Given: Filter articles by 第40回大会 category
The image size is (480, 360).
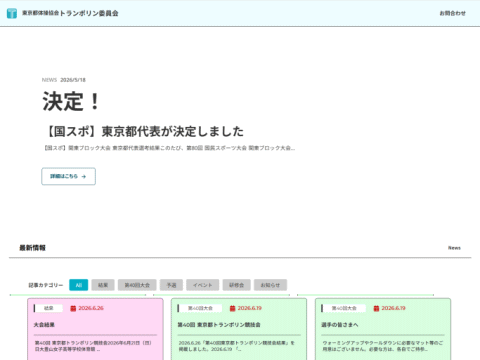Looking at the screenshot, I should point(137,285).
